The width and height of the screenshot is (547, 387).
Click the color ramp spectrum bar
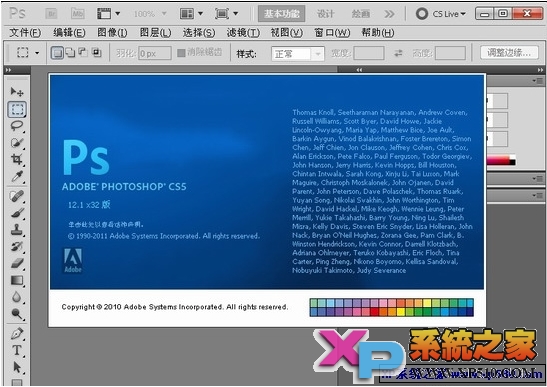click(x=501, y=161)
